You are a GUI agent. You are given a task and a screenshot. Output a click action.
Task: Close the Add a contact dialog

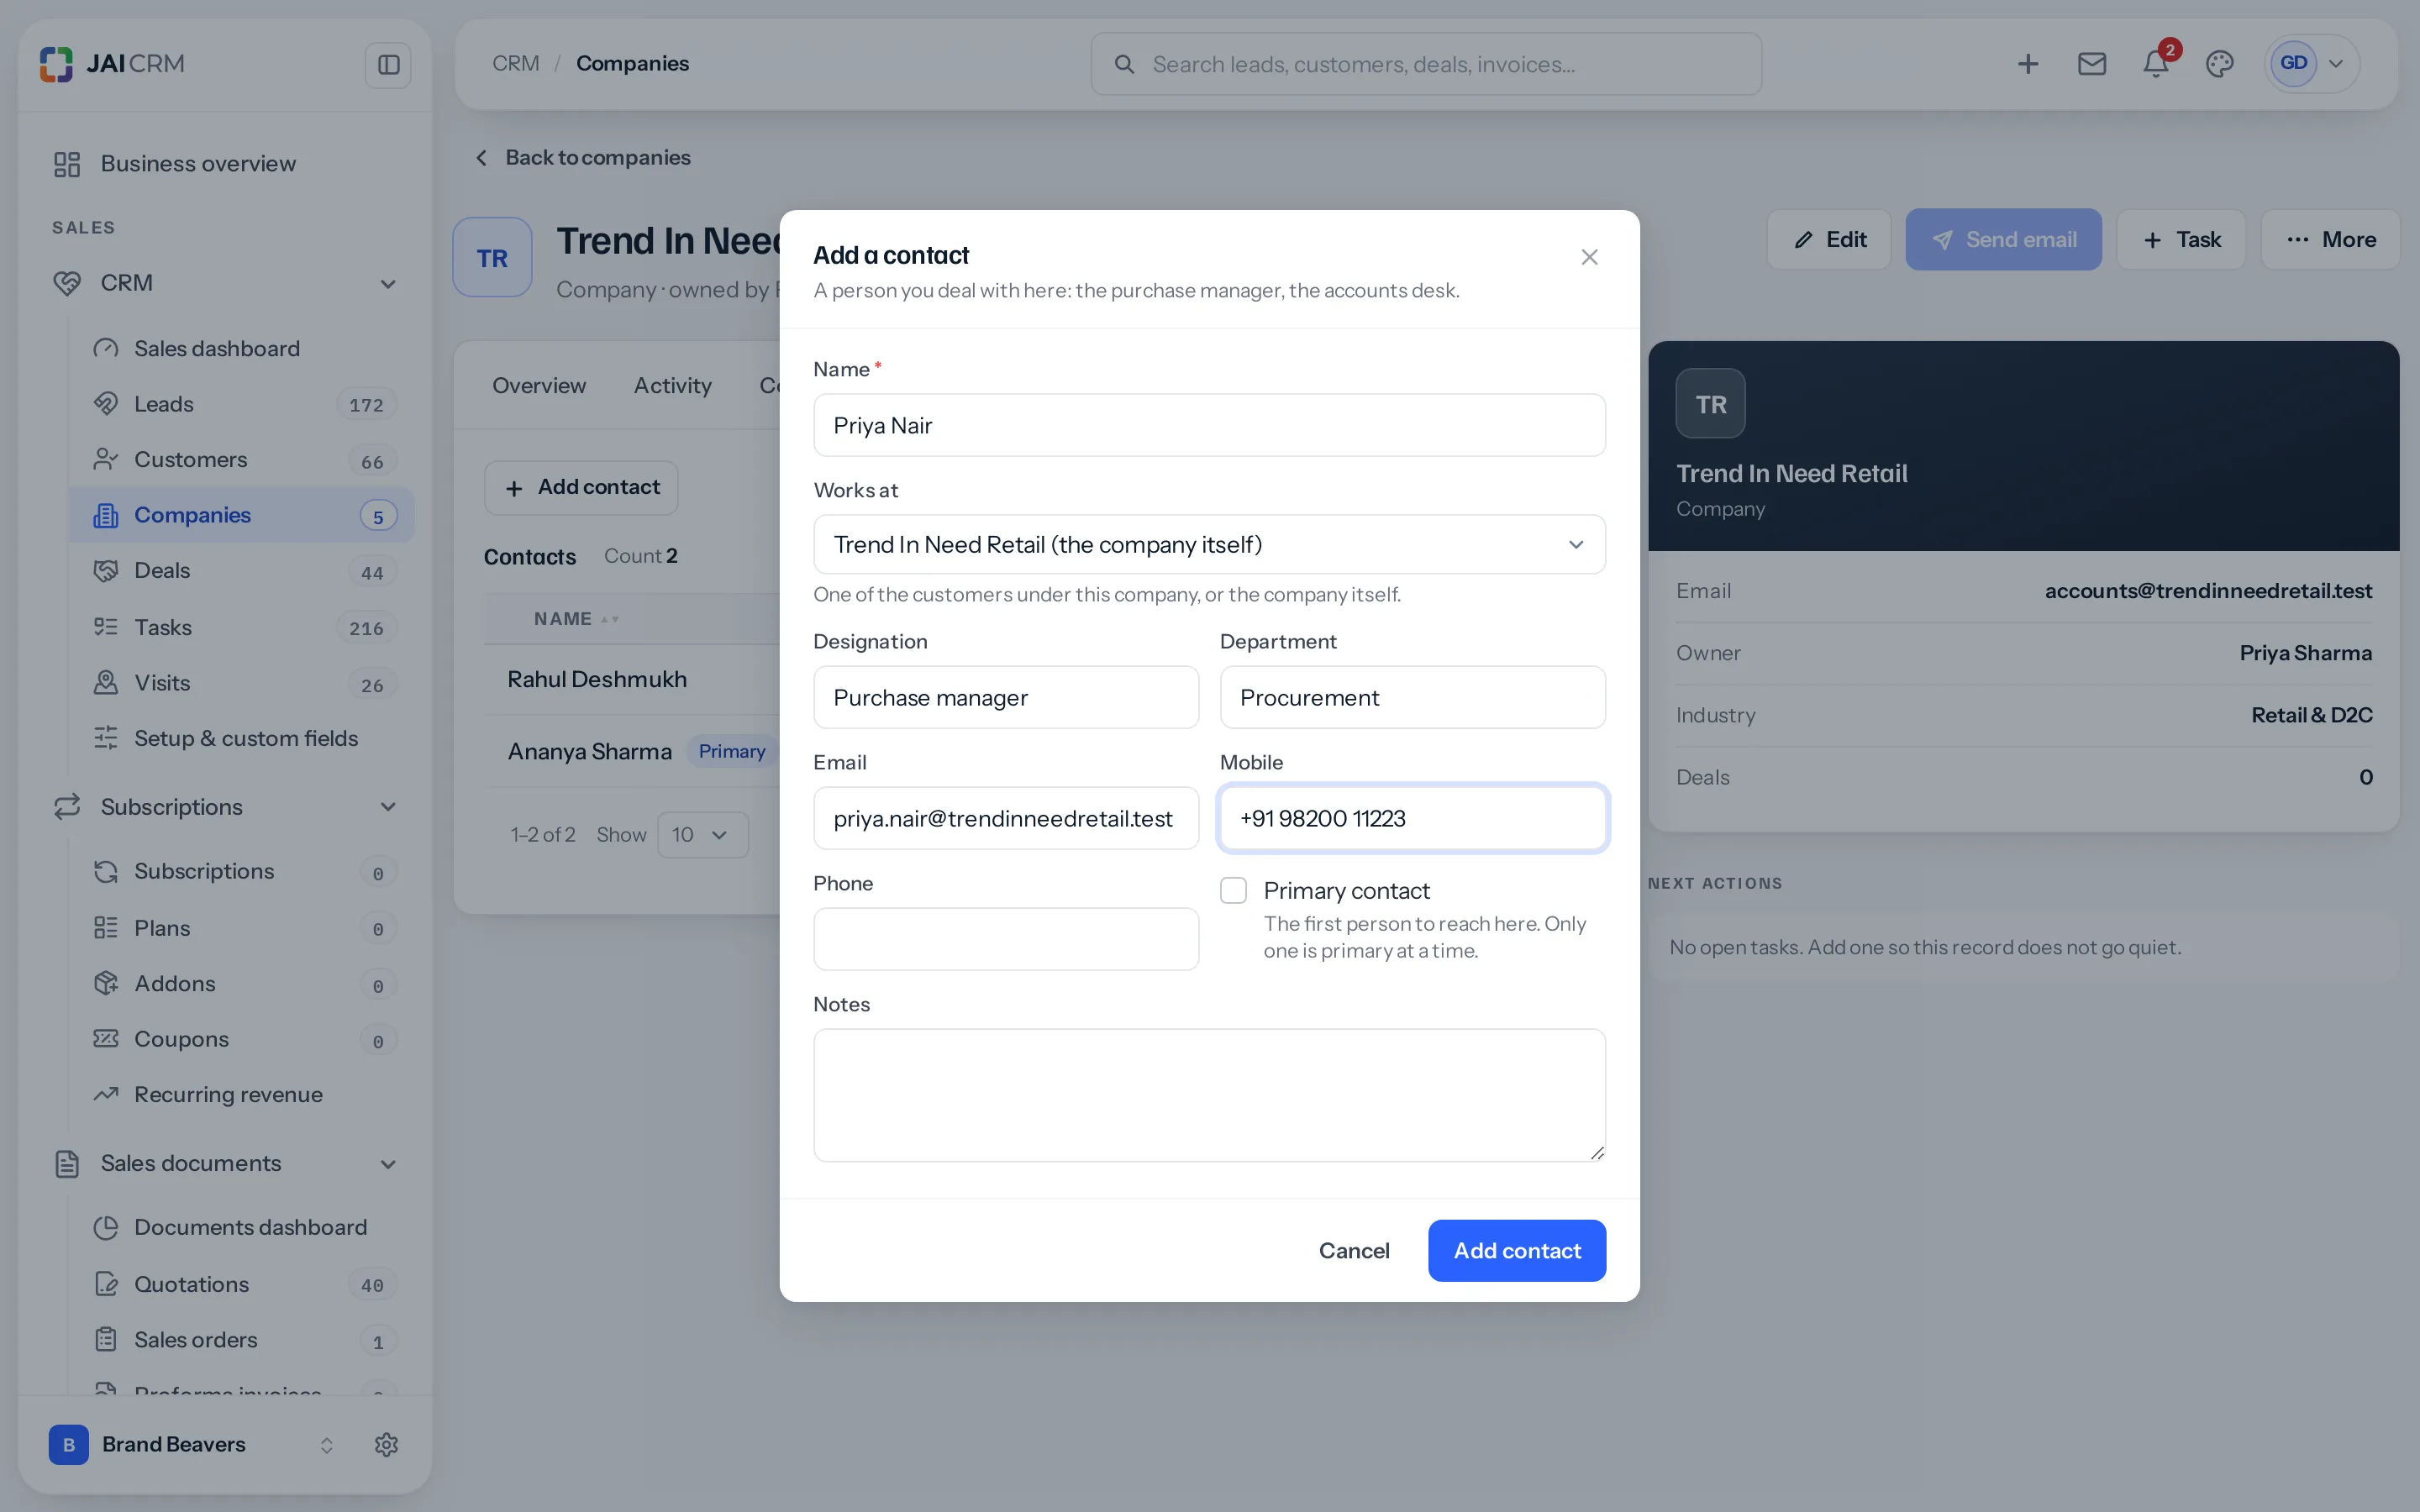(1589, 257)
